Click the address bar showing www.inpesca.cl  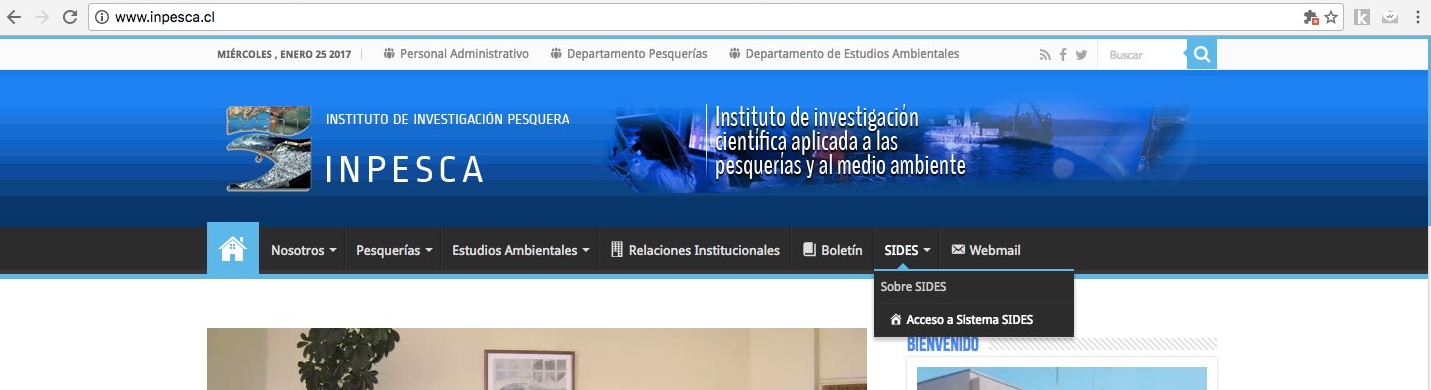pos(700,17)
